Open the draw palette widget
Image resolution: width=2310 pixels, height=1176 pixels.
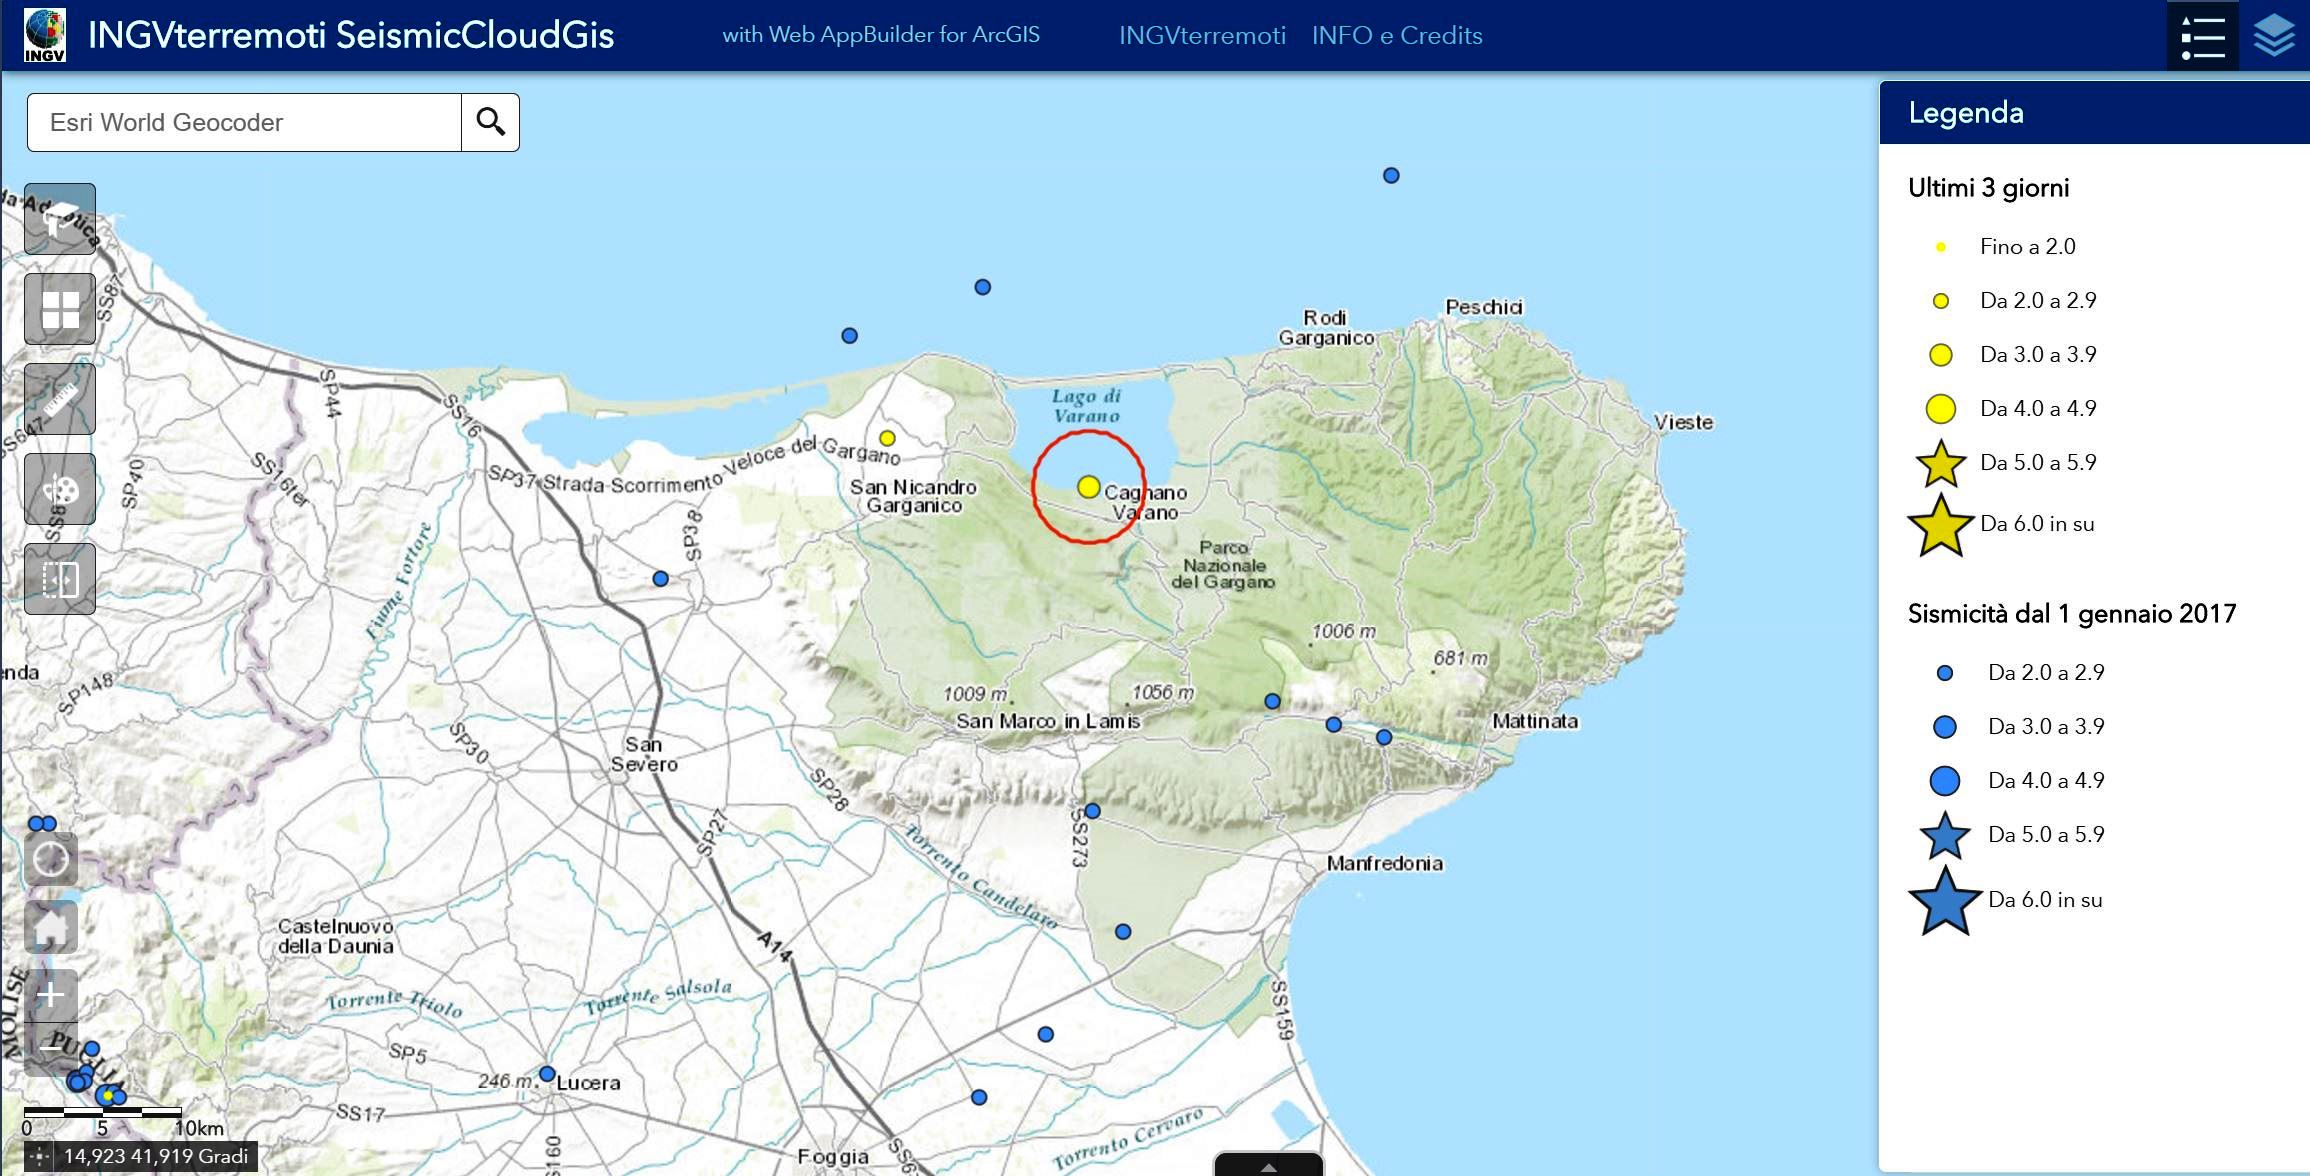pos(60,489)
